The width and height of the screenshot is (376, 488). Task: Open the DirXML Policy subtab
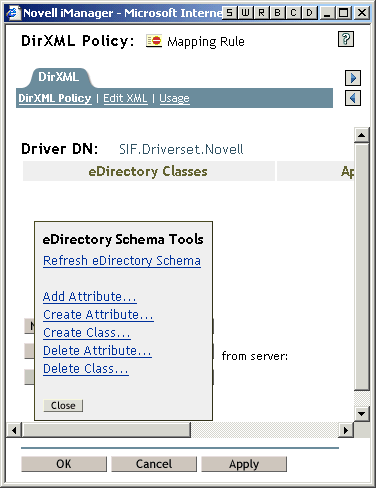[x=55, y=98]
